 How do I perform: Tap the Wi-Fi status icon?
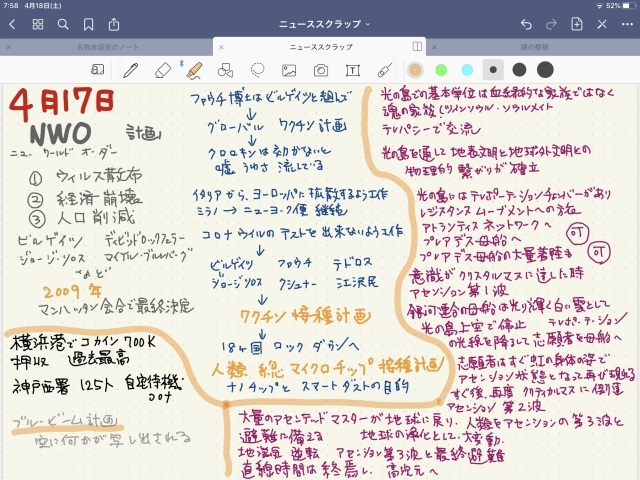point(600,6)
